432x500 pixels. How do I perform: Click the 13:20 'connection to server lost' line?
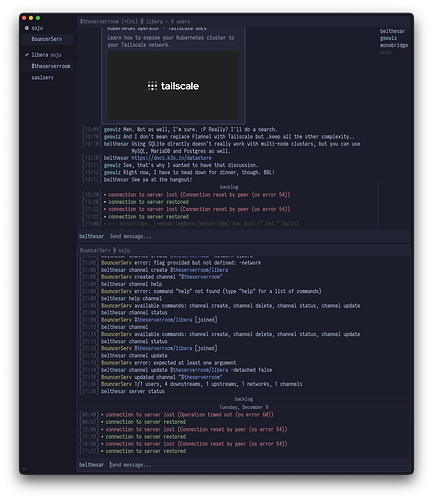pyautogui.click(x=199, y=195)
